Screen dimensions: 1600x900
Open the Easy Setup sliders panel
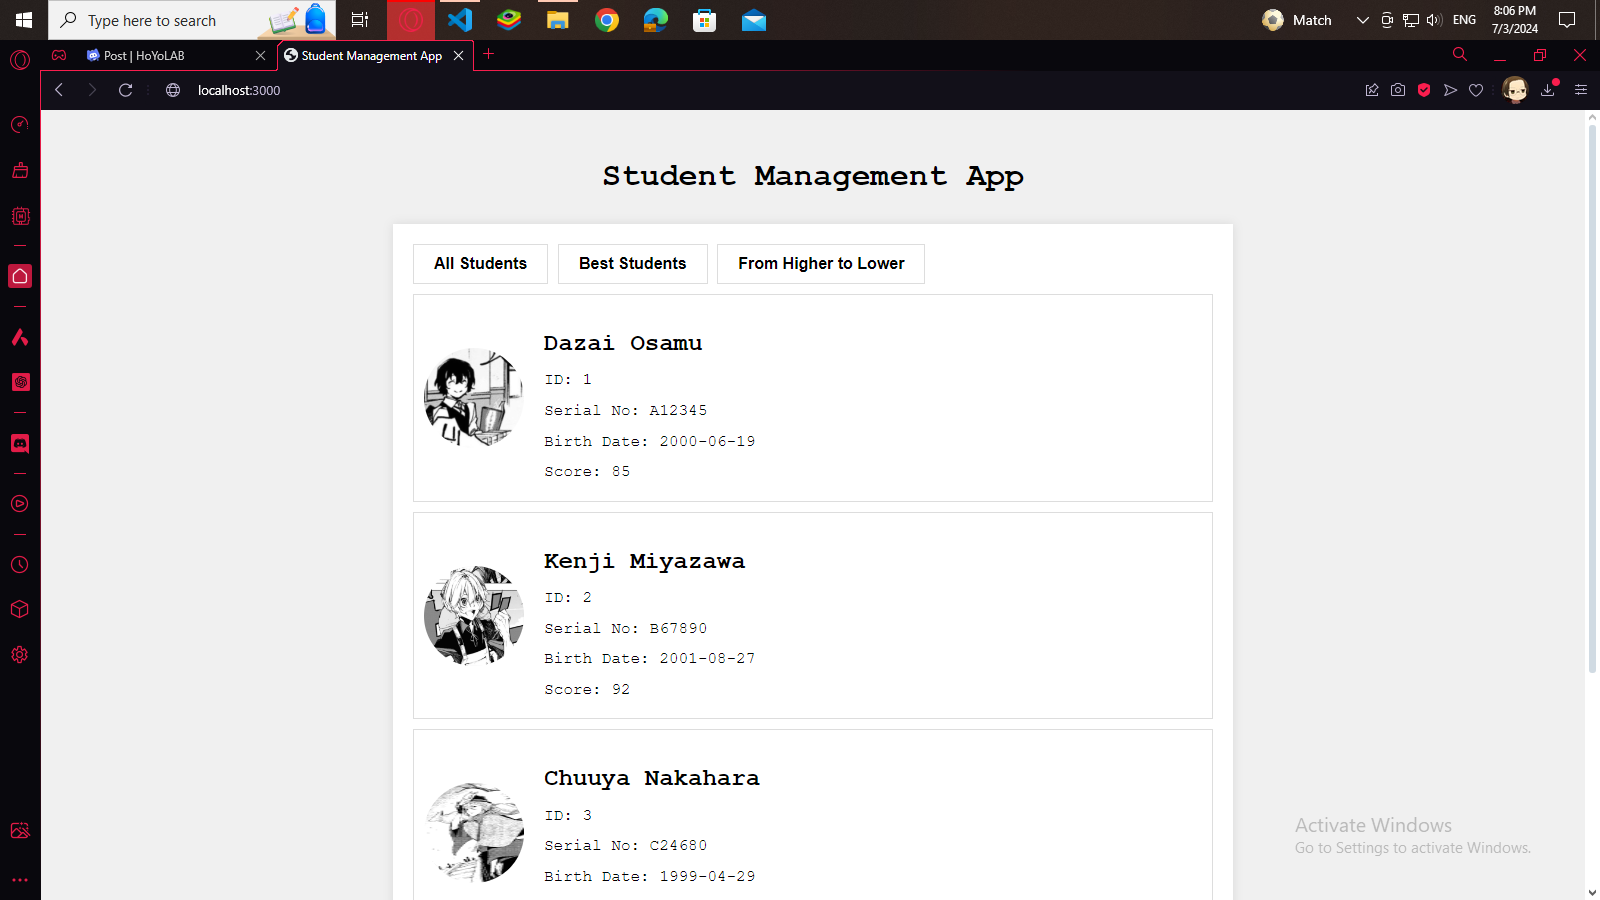click(1581, 90)
